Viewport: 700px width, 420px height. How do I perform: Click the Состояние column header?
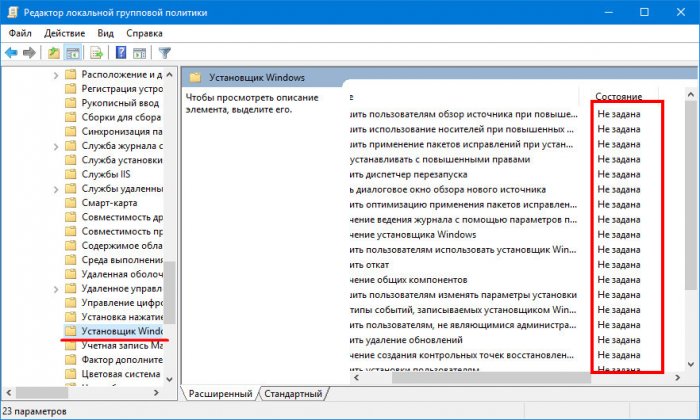619,96
